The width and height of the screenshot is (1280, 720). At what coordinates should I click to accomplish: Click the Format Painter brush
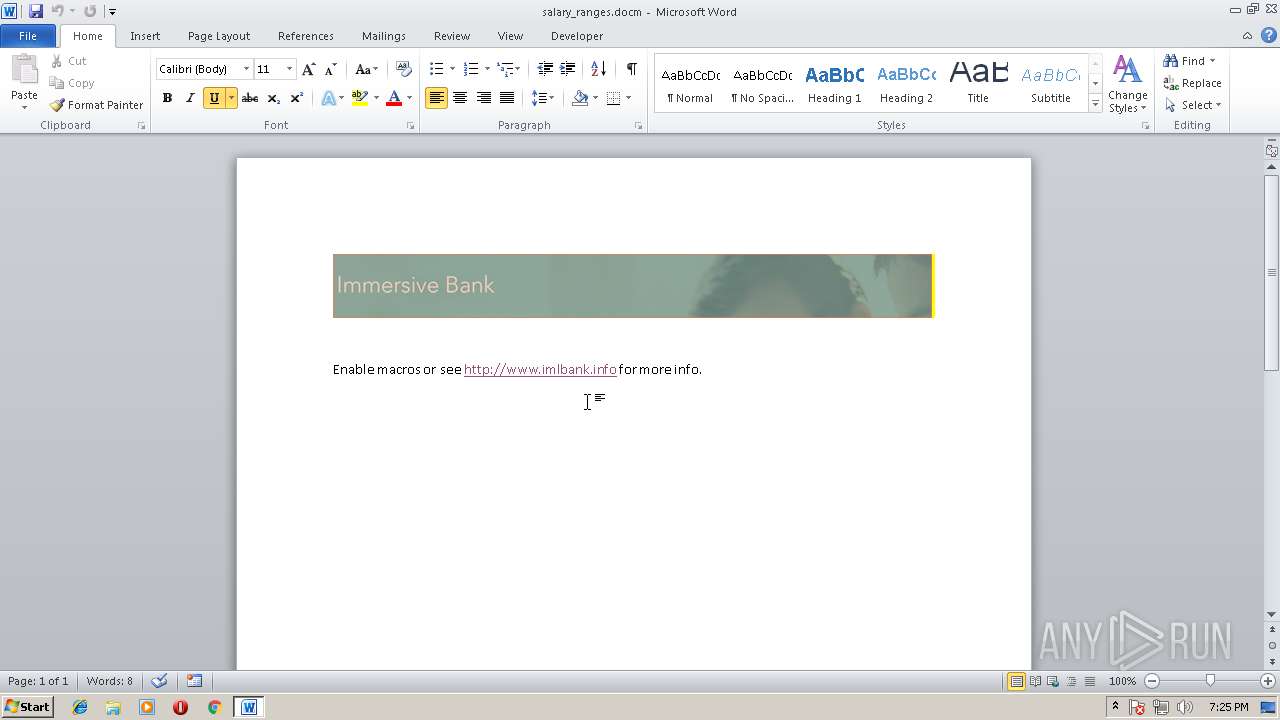[x=57, y=105]
